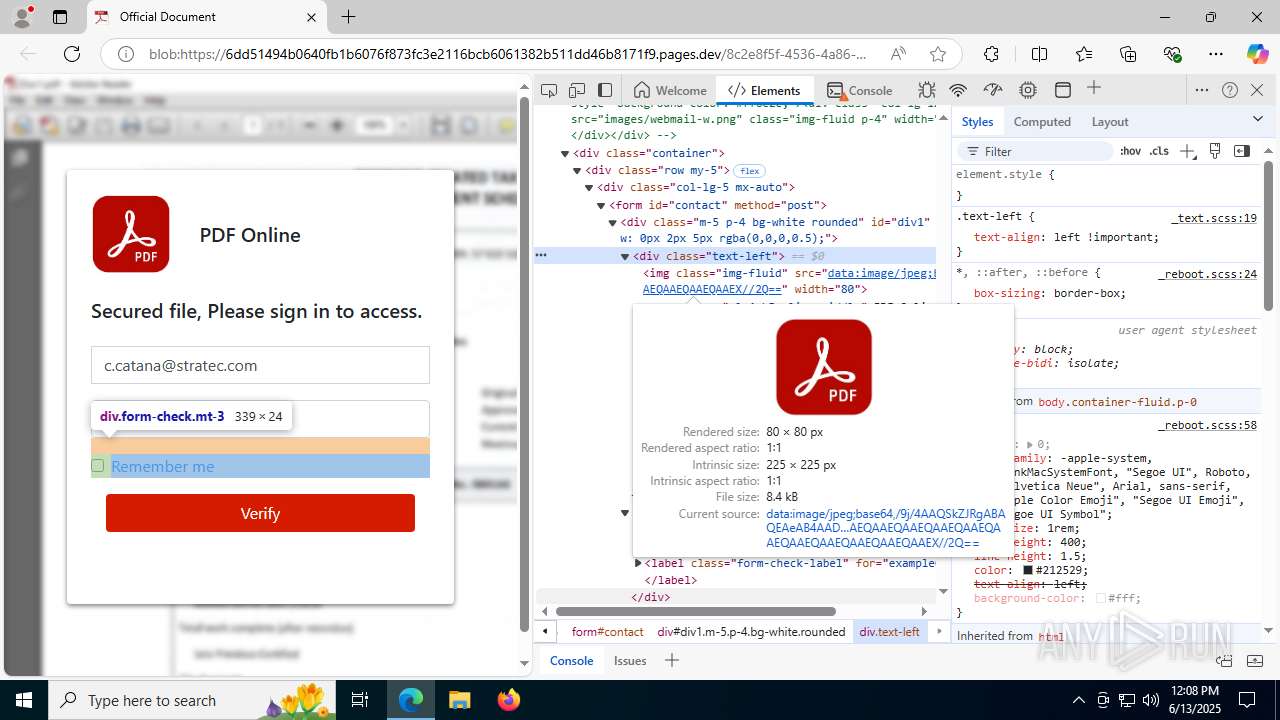
Task: Select div#div1.m-5.p-4.bg-white.rounded breadcrumb
Action: (751, 632)
